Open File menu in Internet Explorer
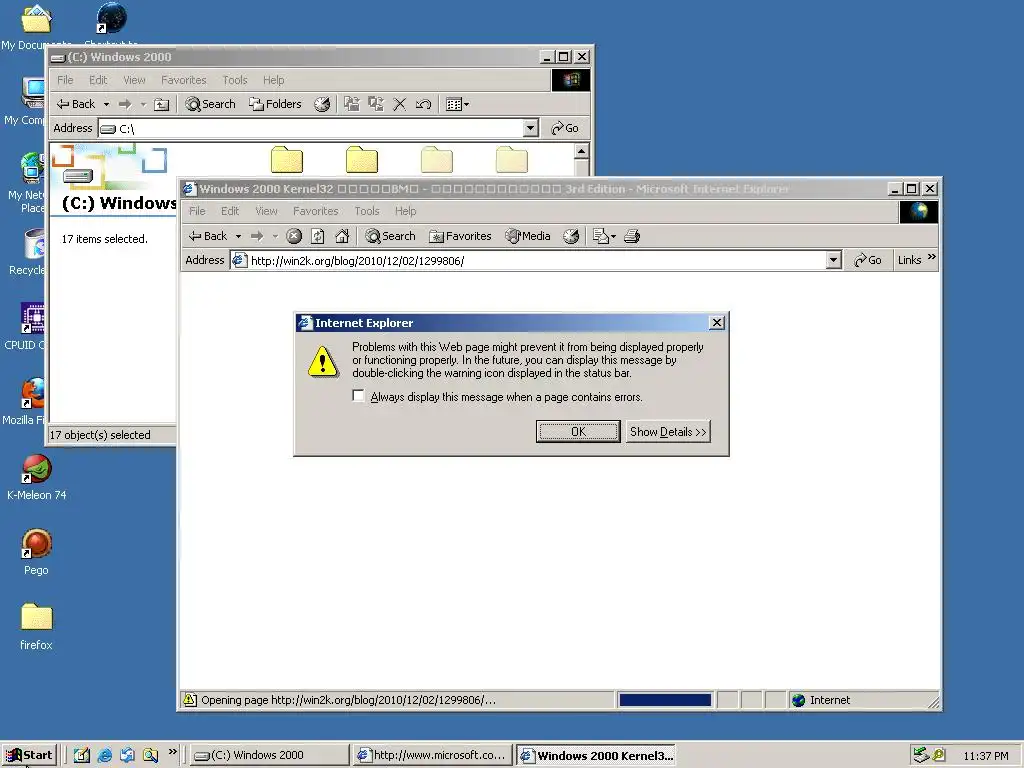Viewport: 1024px width, 768px height. coord(197,211)
